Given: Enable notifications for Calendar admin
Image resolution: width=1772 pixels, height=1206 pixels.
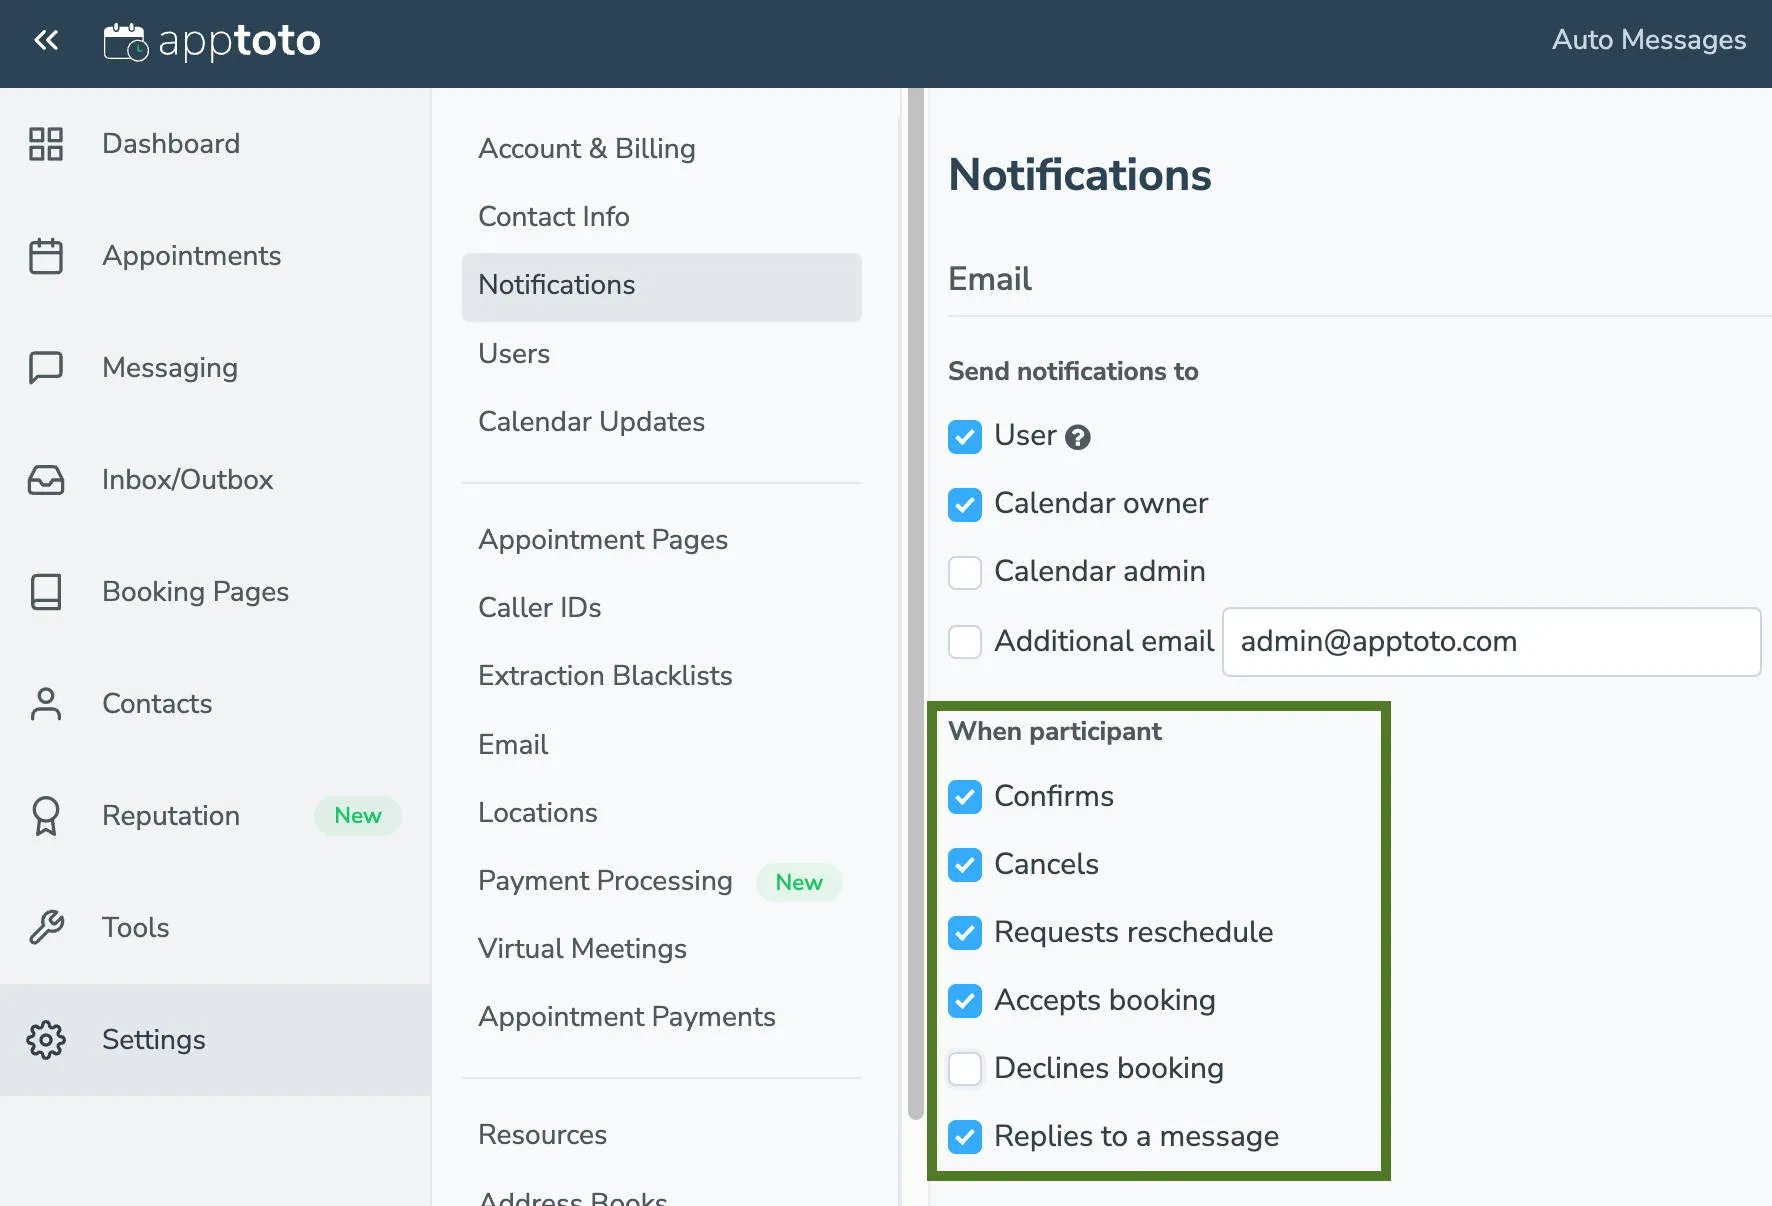Looking at the screenshot, I should (x=965, y=572).
